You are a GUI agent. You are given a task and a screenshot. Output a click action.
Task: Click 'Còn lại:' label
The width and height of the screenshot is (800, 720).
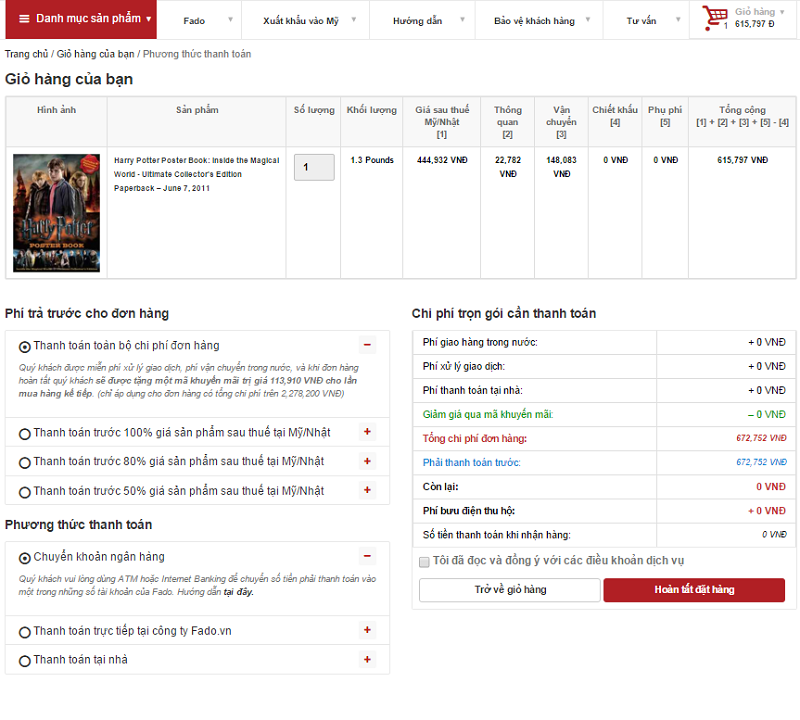point(440,486)
